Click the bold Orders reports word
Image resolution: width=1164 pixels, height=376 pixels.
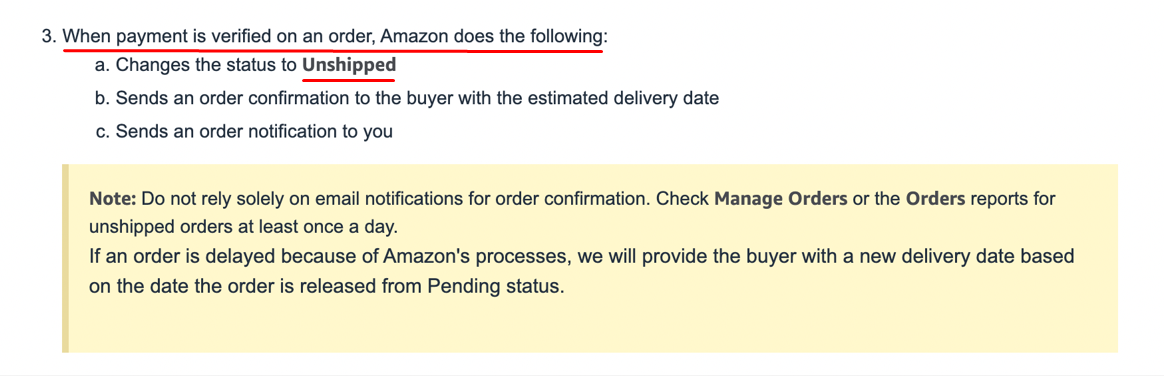(x=935, y=199)
